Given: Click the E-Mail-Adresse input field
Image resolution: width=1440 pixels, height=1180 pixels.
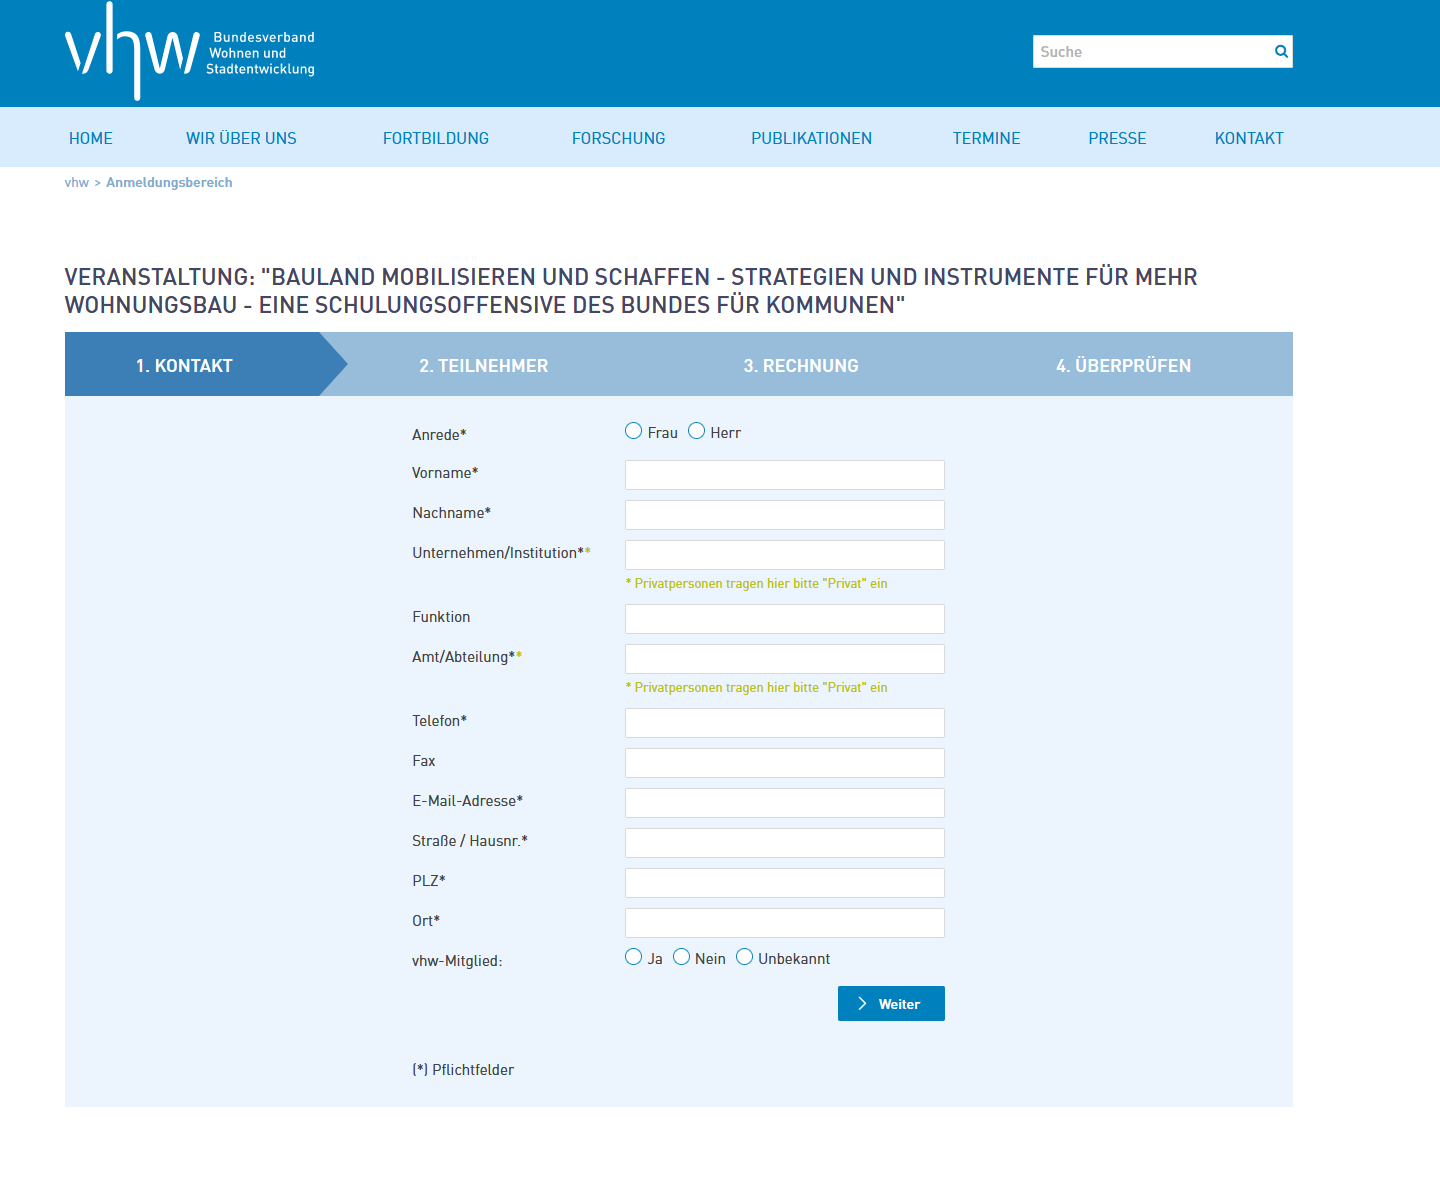Looking at the screenshot, I should (785, 803).
